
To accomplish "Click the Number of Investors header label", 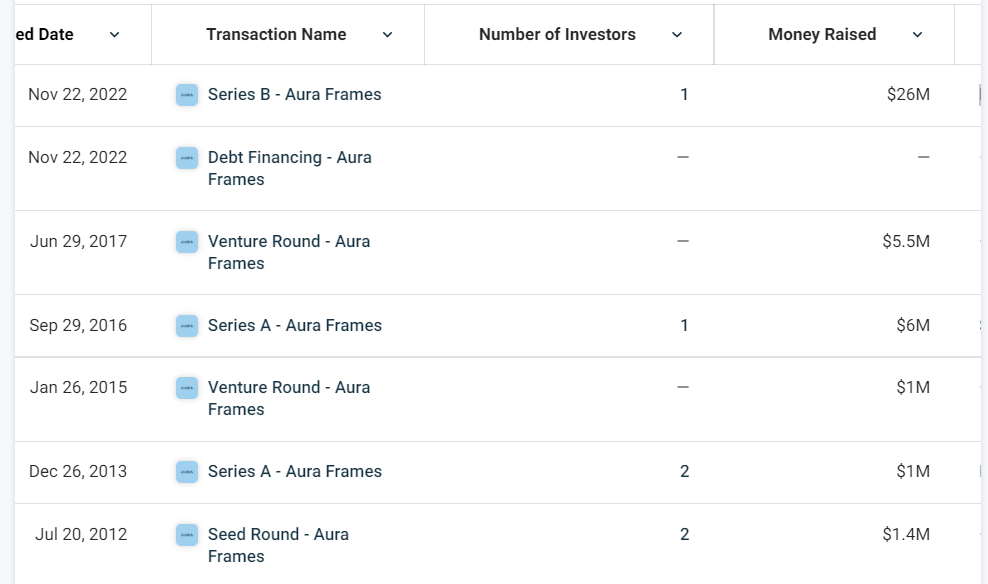I will click(x=557, y=35).
